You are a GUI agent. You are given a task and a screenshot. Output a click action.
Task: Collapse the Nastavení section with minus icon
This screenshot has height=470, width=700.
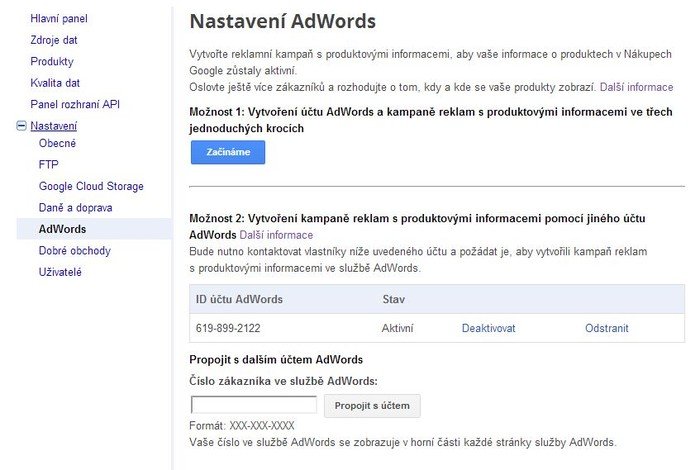21,126
